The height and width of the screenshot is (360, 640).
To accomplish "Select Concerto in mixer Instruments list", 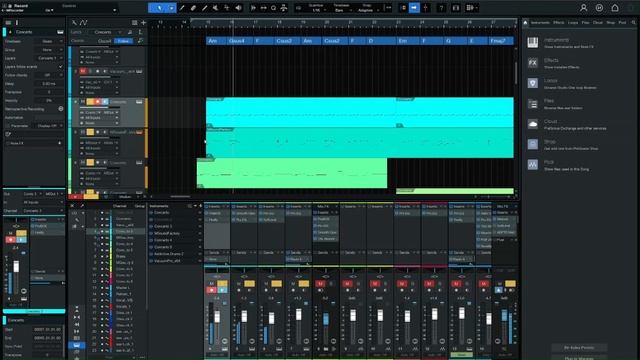I will [162, 213].
